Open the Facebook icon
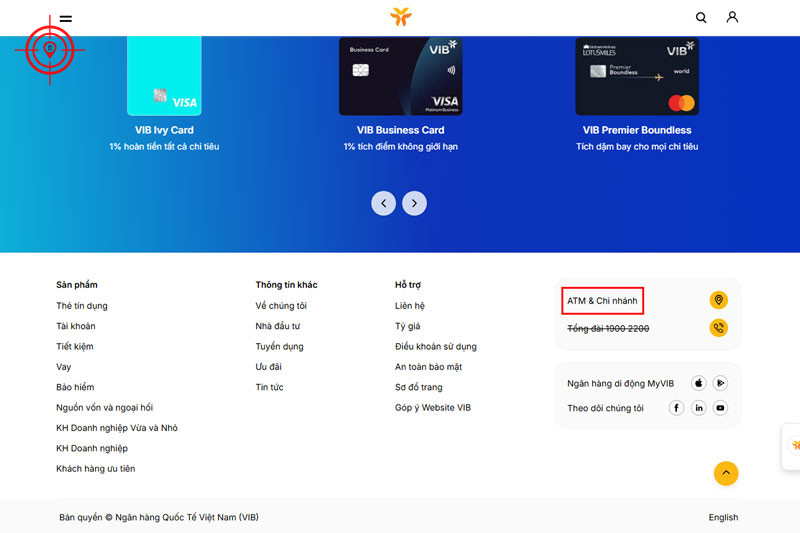 [677, 408]
